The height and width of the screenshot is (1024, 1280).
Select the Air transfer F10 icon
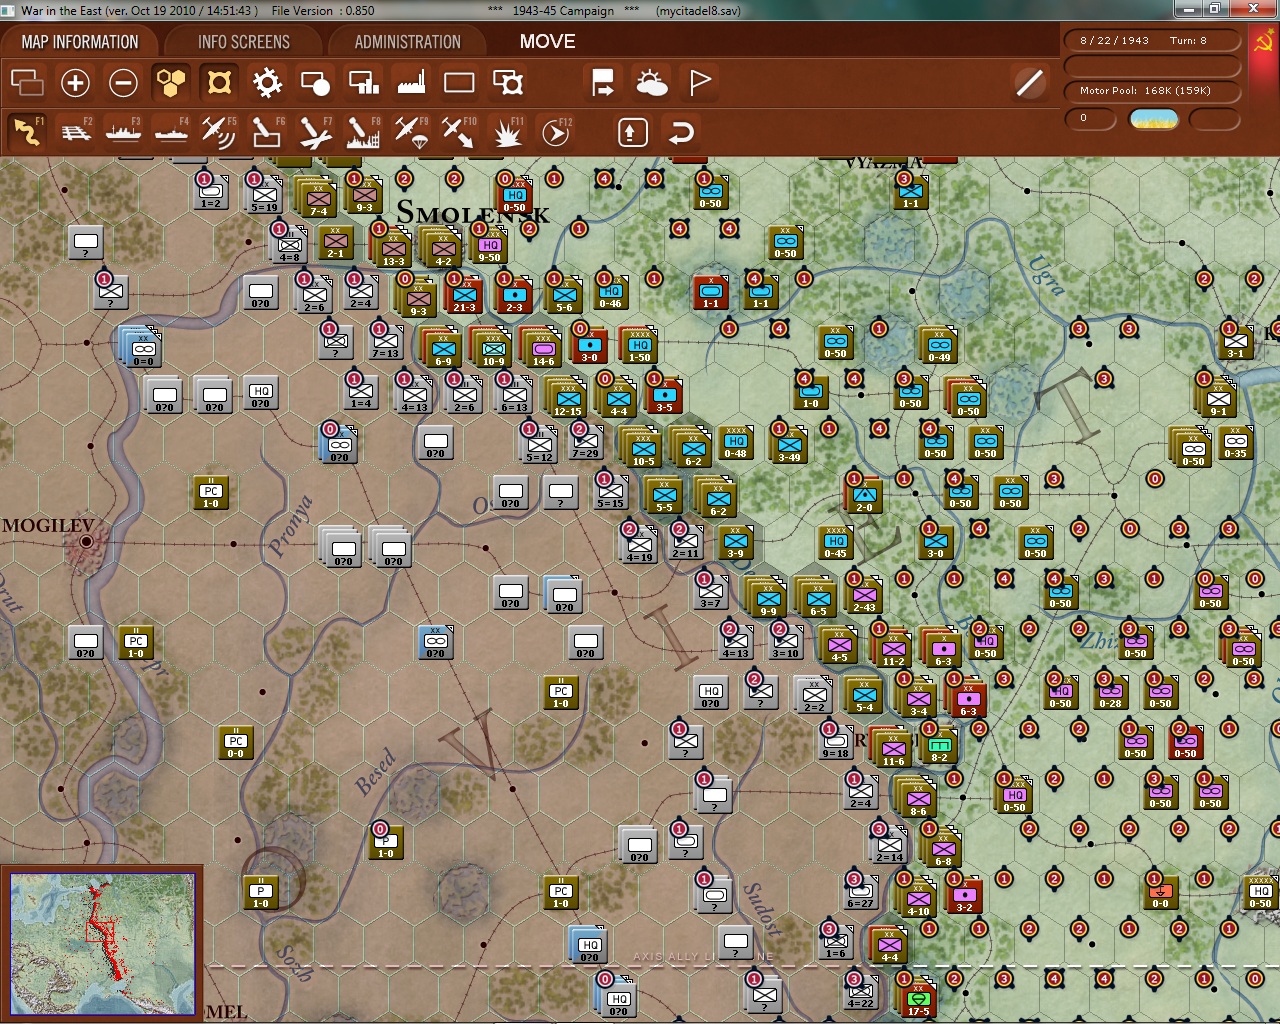point(459,132)
